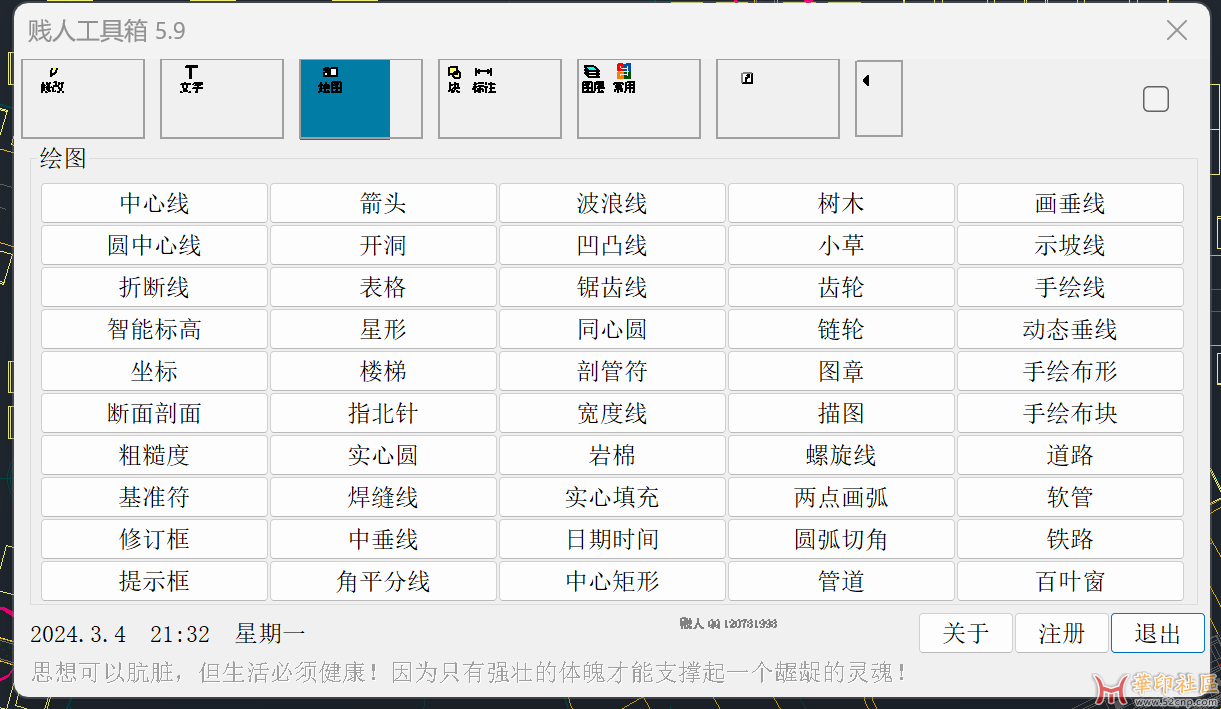Choose the 焊缝线 tool

click(x=383, y=497)
